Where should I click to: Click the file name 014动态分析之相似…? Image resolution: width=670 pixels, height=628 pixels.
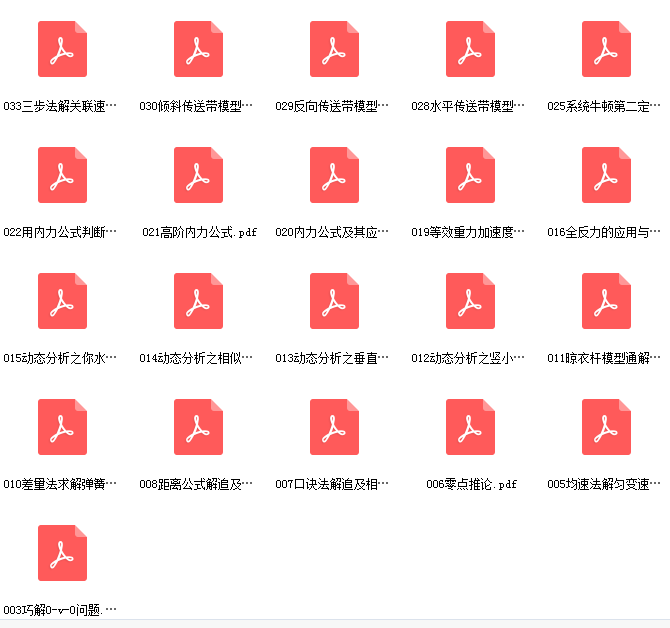click(x=196, y=358)
